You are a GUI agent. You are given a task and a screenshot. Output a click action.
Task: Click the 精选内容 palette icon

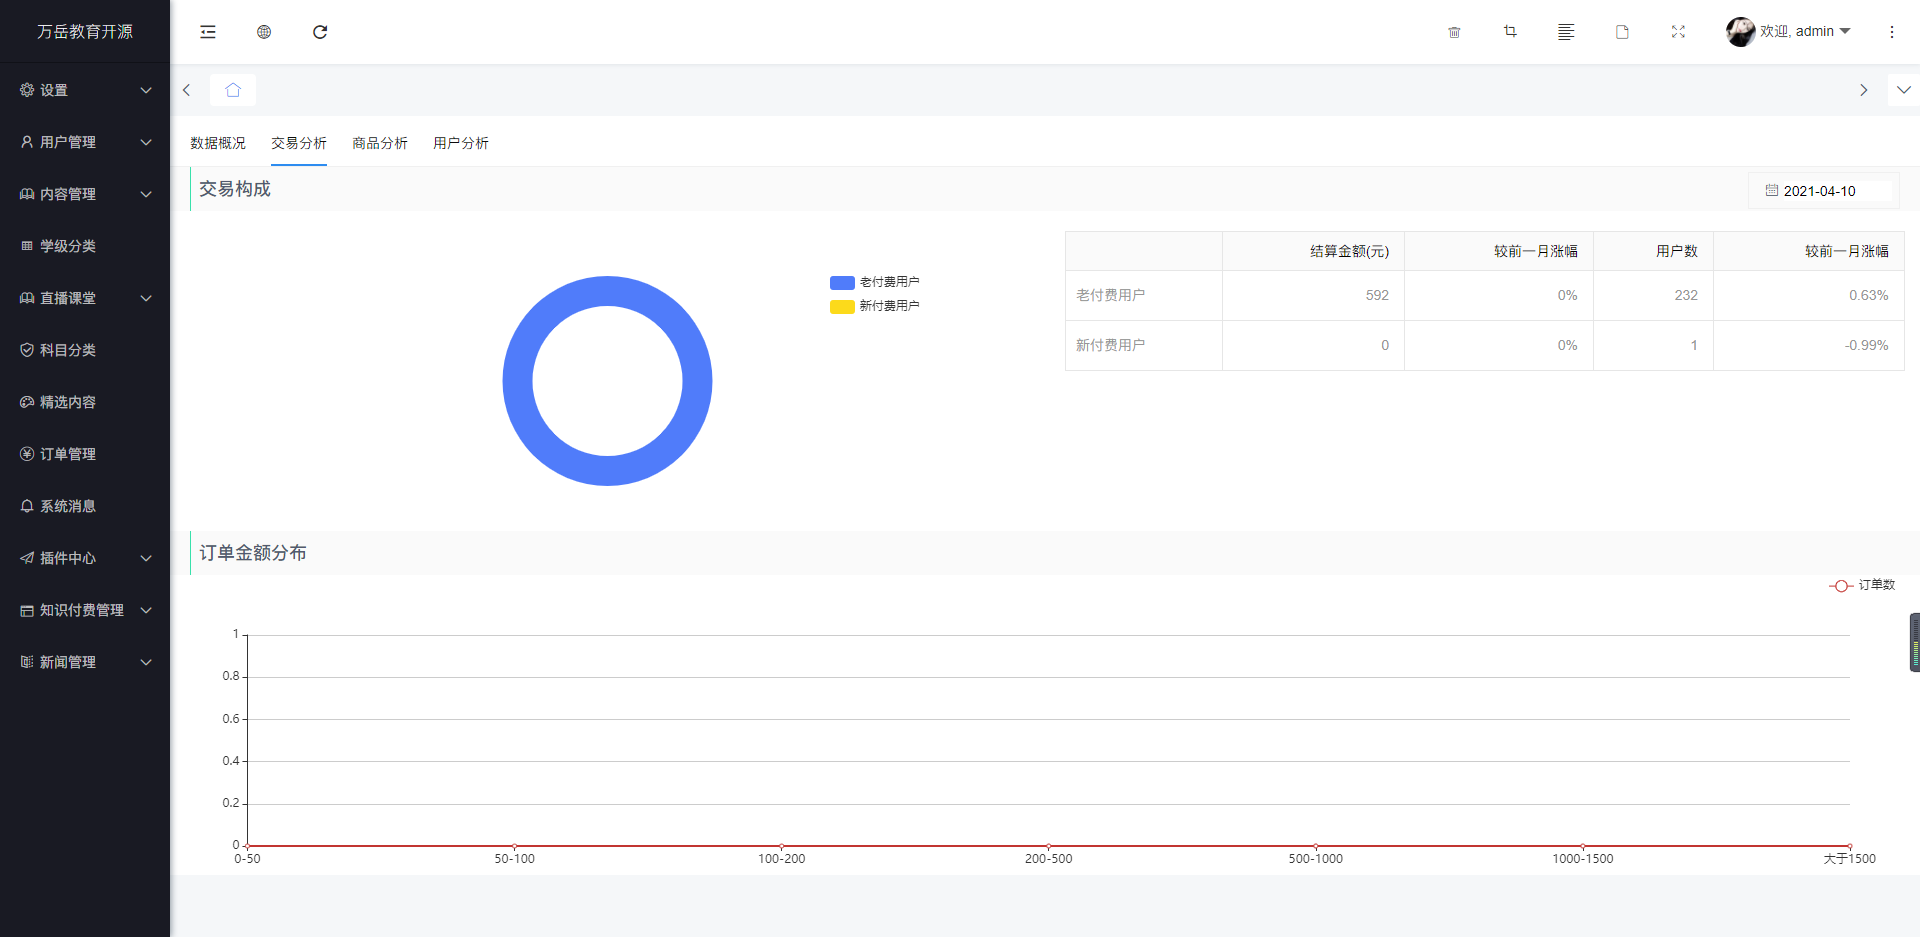point(27,402)
